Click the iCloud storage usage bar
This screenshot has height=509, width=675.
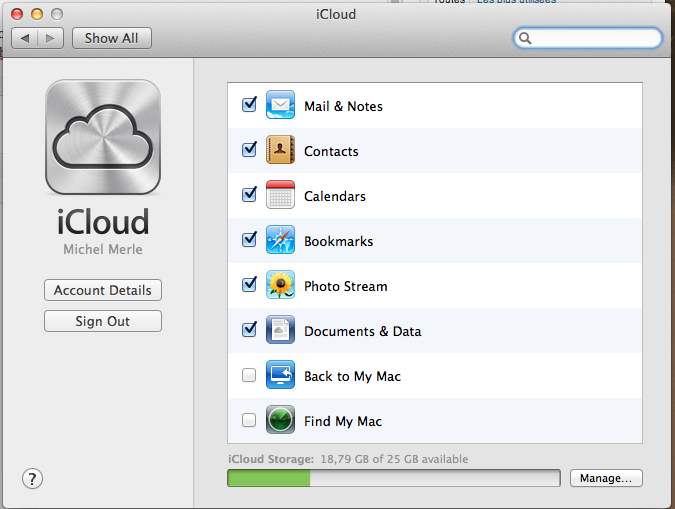pyautogui.click(x=394, y=478)
